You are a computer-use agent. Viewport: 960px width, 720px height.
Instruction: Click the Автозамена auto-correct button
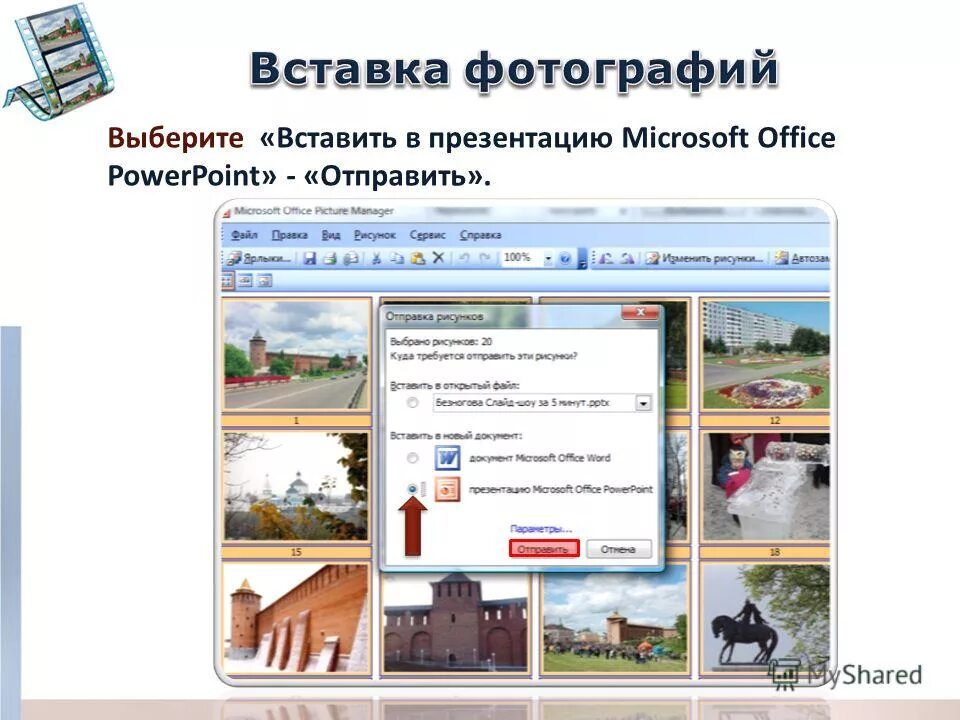[801, 258]
